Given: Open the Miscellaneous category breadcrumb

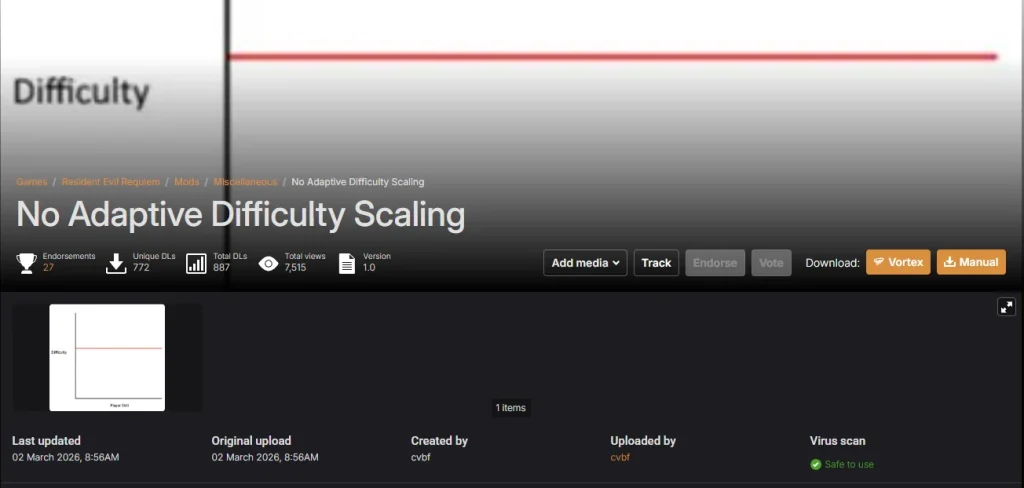Looking at the screenshot, I should coord(245,182).
